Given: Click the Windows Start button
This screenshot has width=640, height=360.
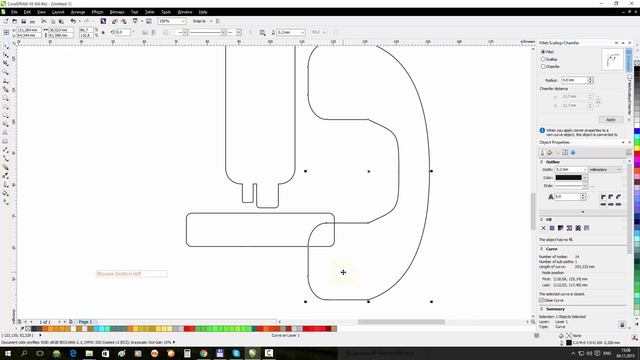Looking at the screenshot, I should point(8,353).
